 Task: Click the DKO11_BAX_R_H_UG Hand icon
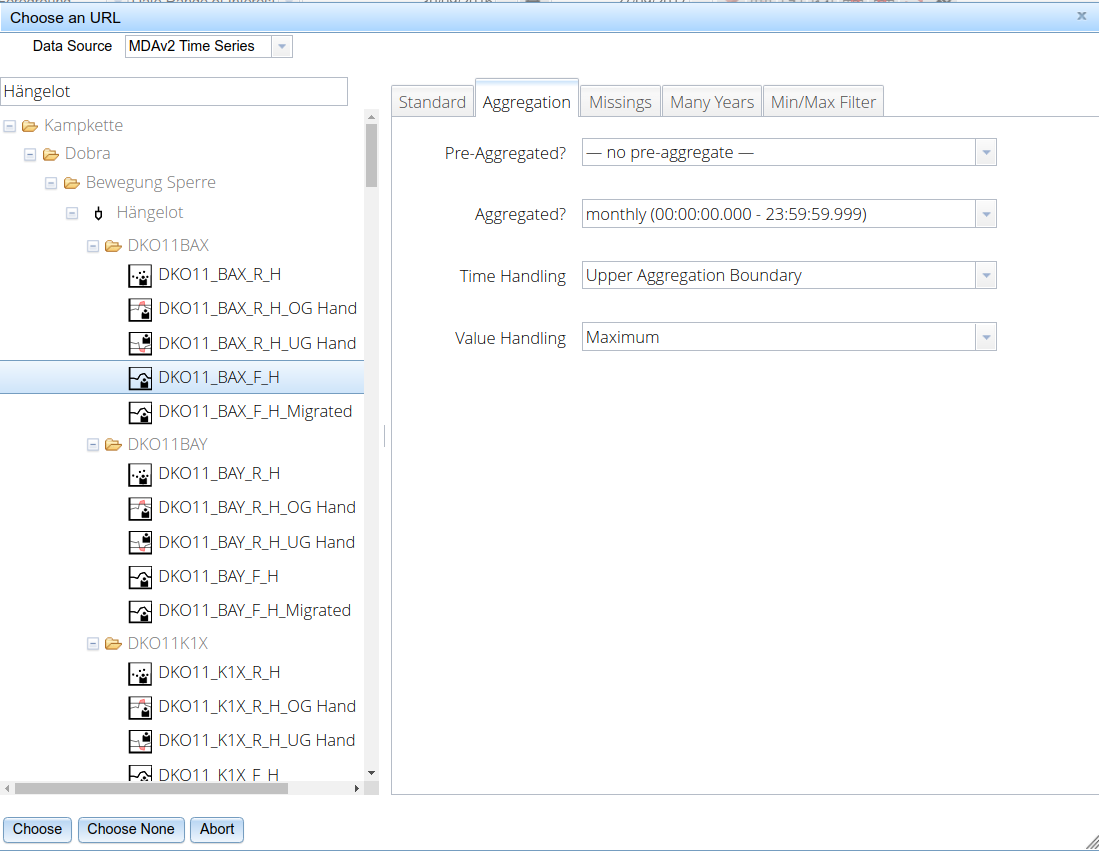141,343
